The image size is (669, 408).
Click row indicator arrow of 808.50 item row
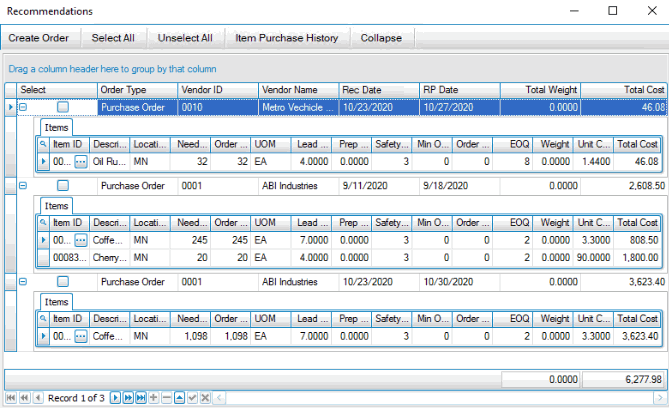[x=43, y=240]
